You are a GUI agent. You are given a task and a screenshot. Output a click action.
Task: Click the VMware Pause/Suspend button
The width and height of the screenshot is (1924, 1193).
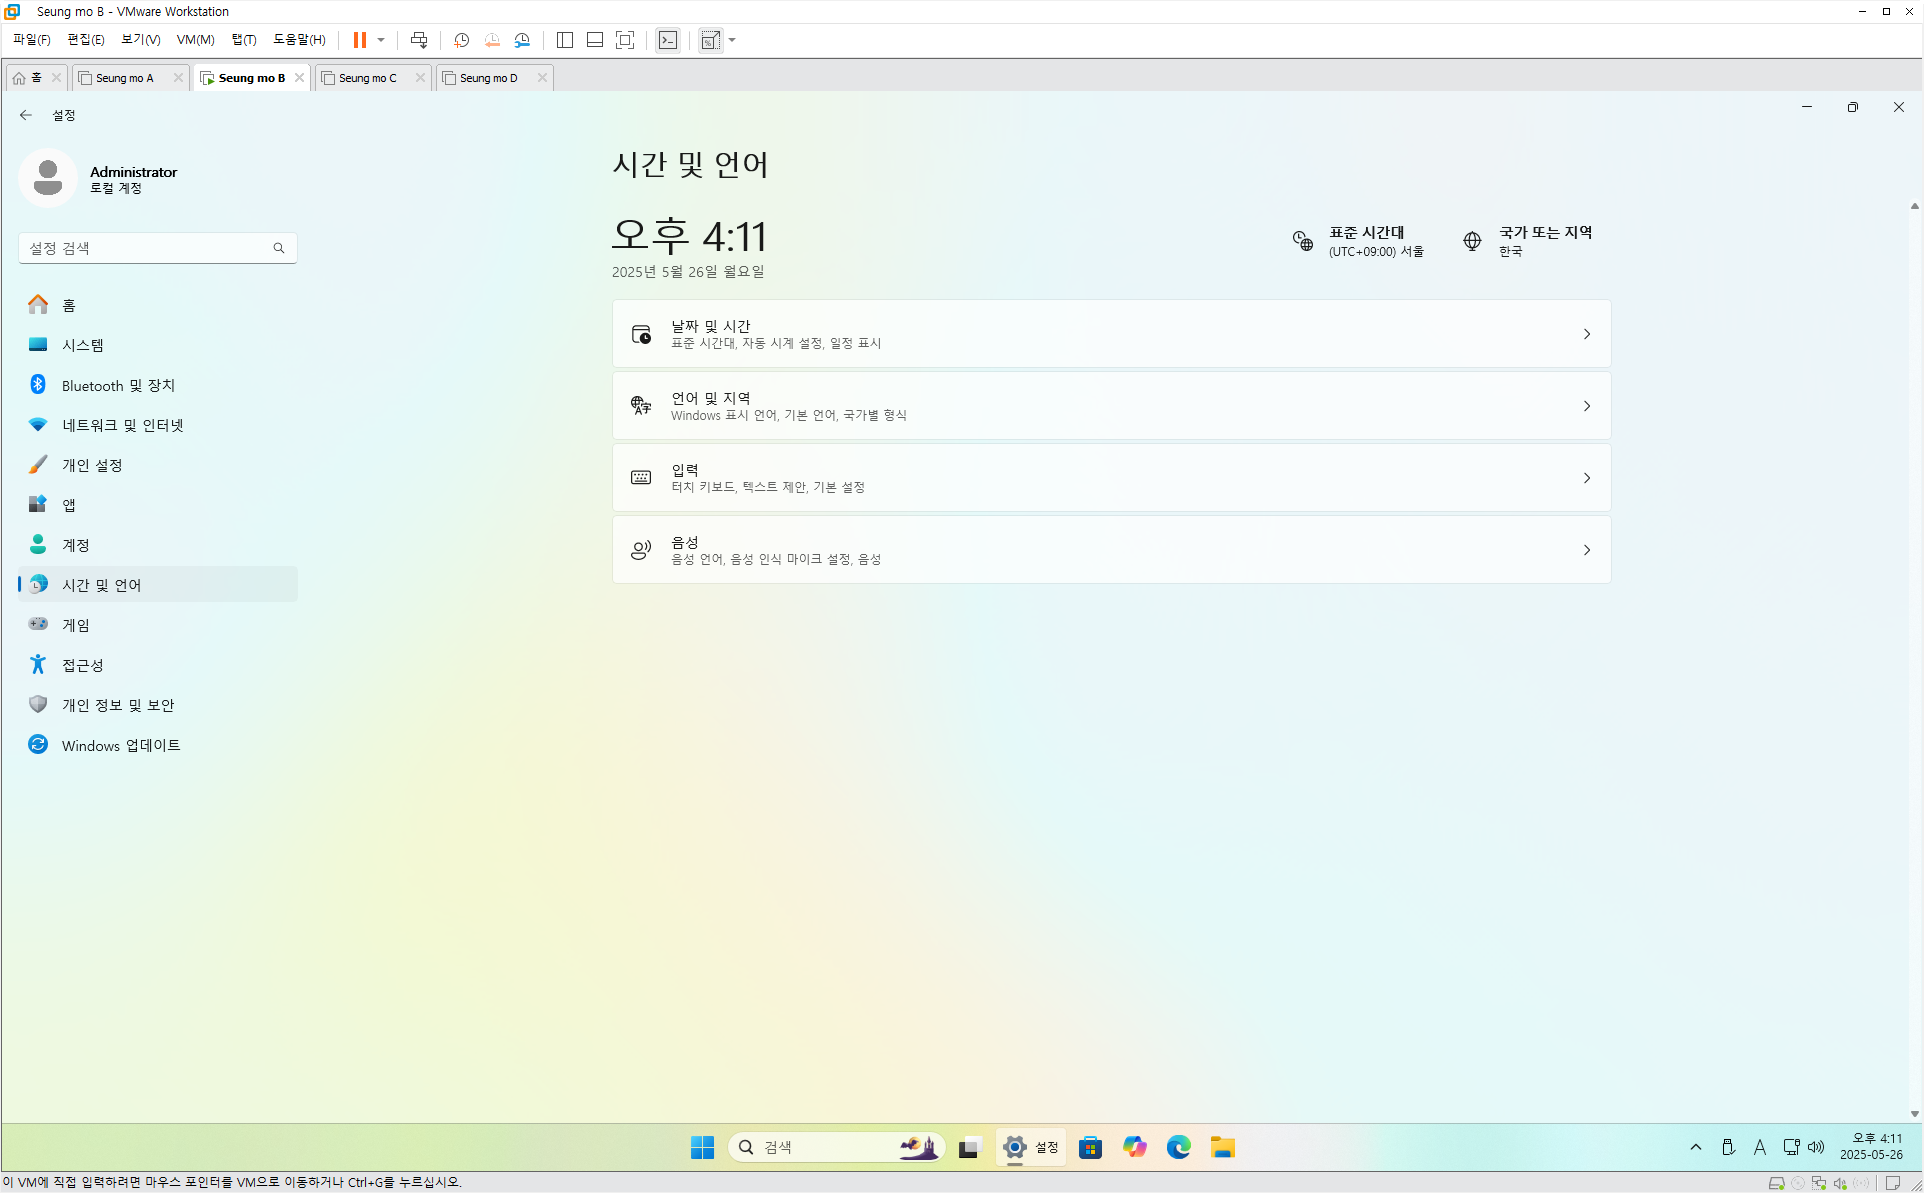pos(359,40)
